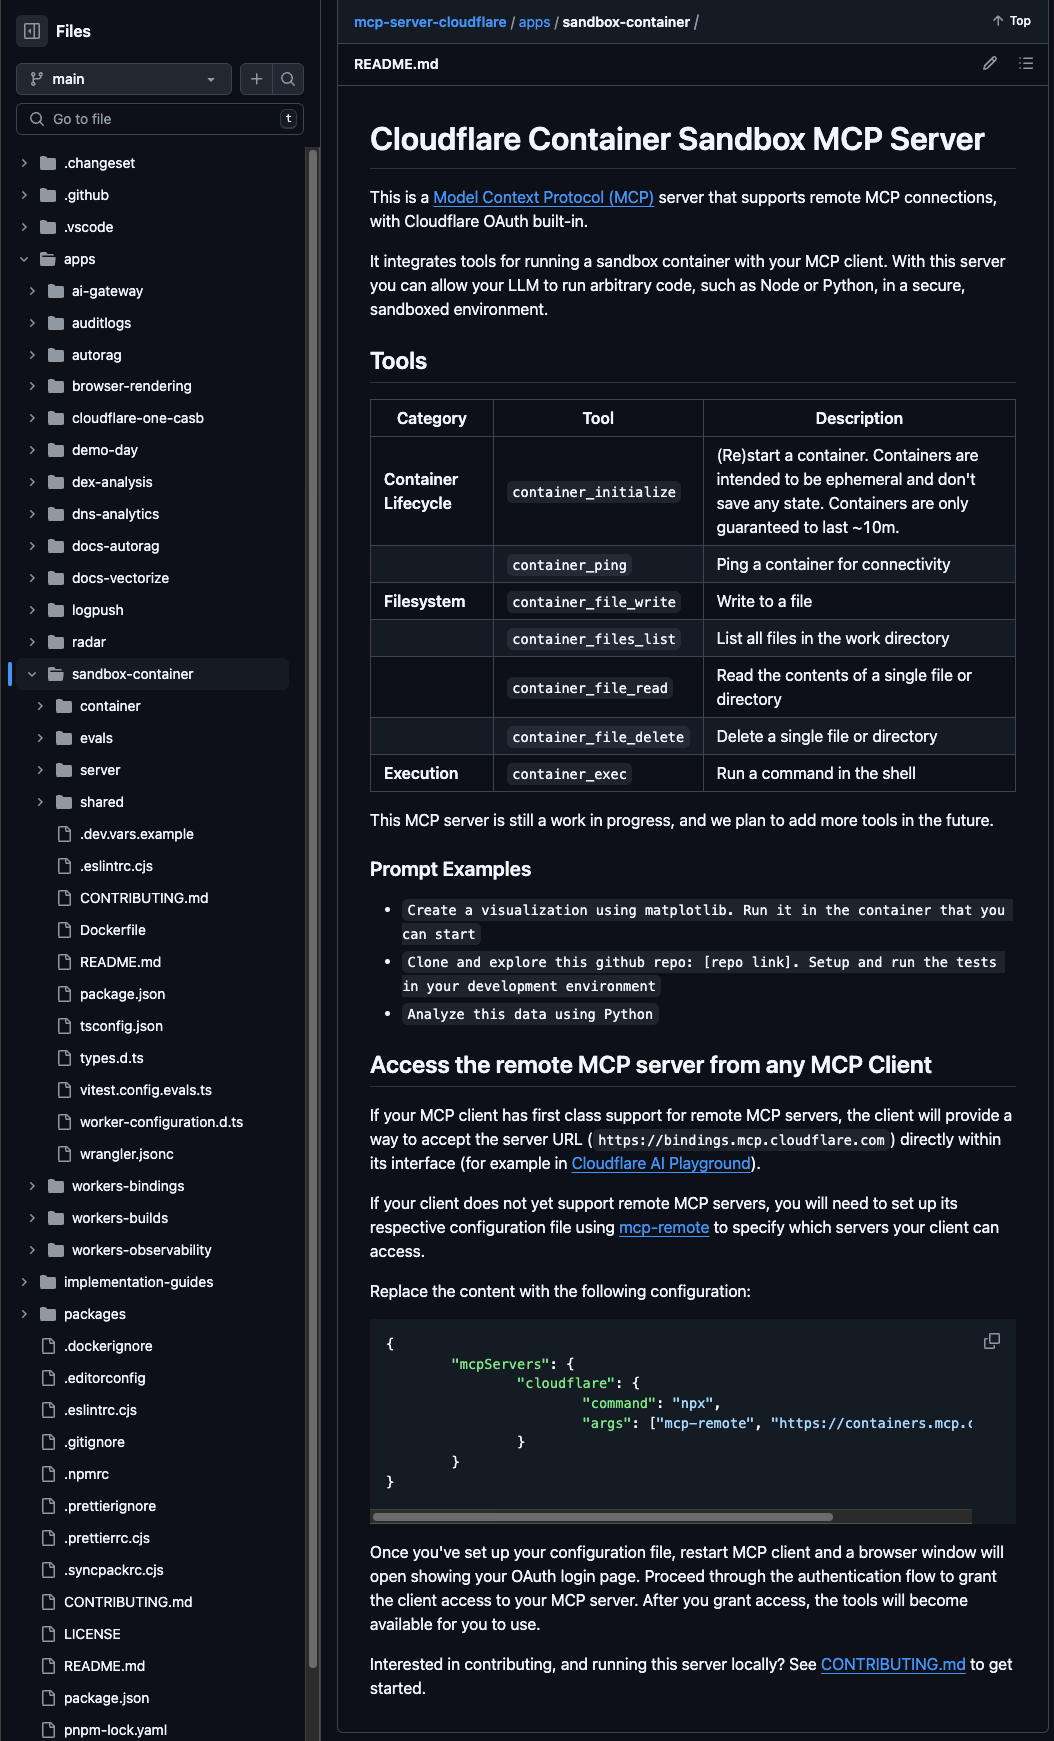The width and height of the screenshot is (1054, 1741).
Task: Expand the .vscode folder chevron
Action: pos(24,227)
